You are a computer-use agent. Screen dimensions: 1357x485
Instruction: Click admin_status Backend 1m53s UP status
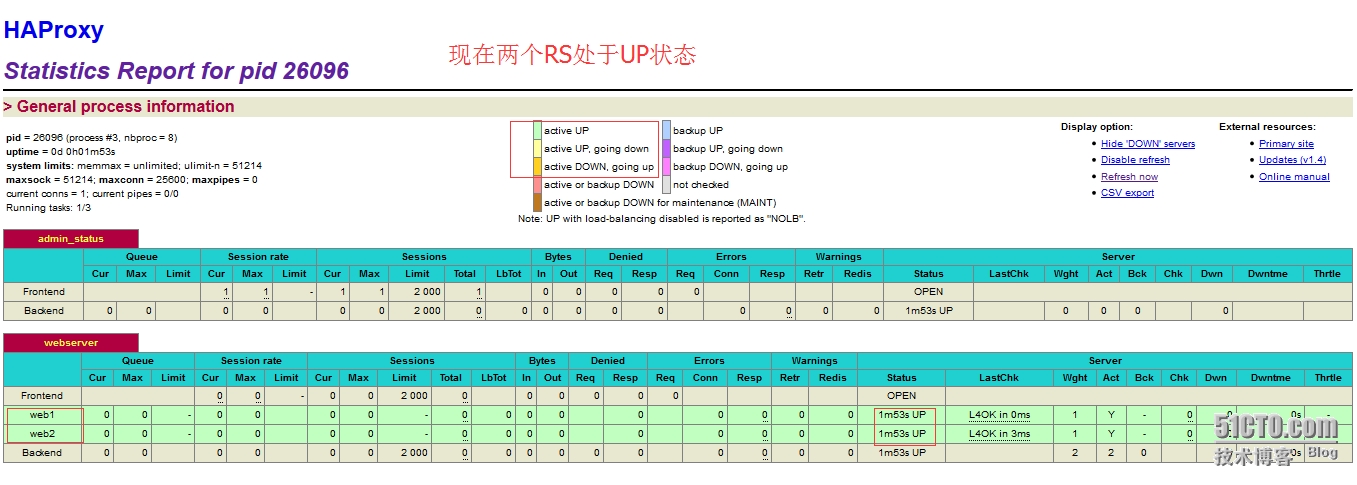928,311
